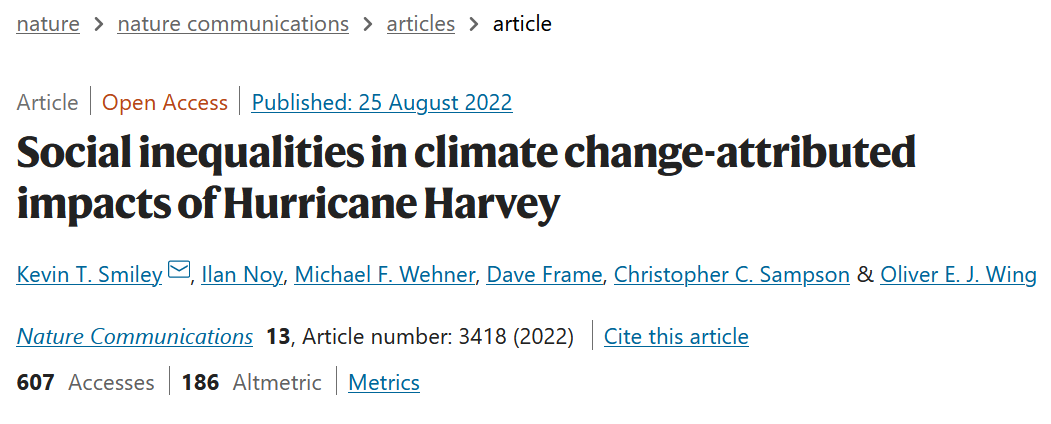Click the chevron before the articles breadcrumb
This screenshot has height=424, width=1051.
point(368,24)
